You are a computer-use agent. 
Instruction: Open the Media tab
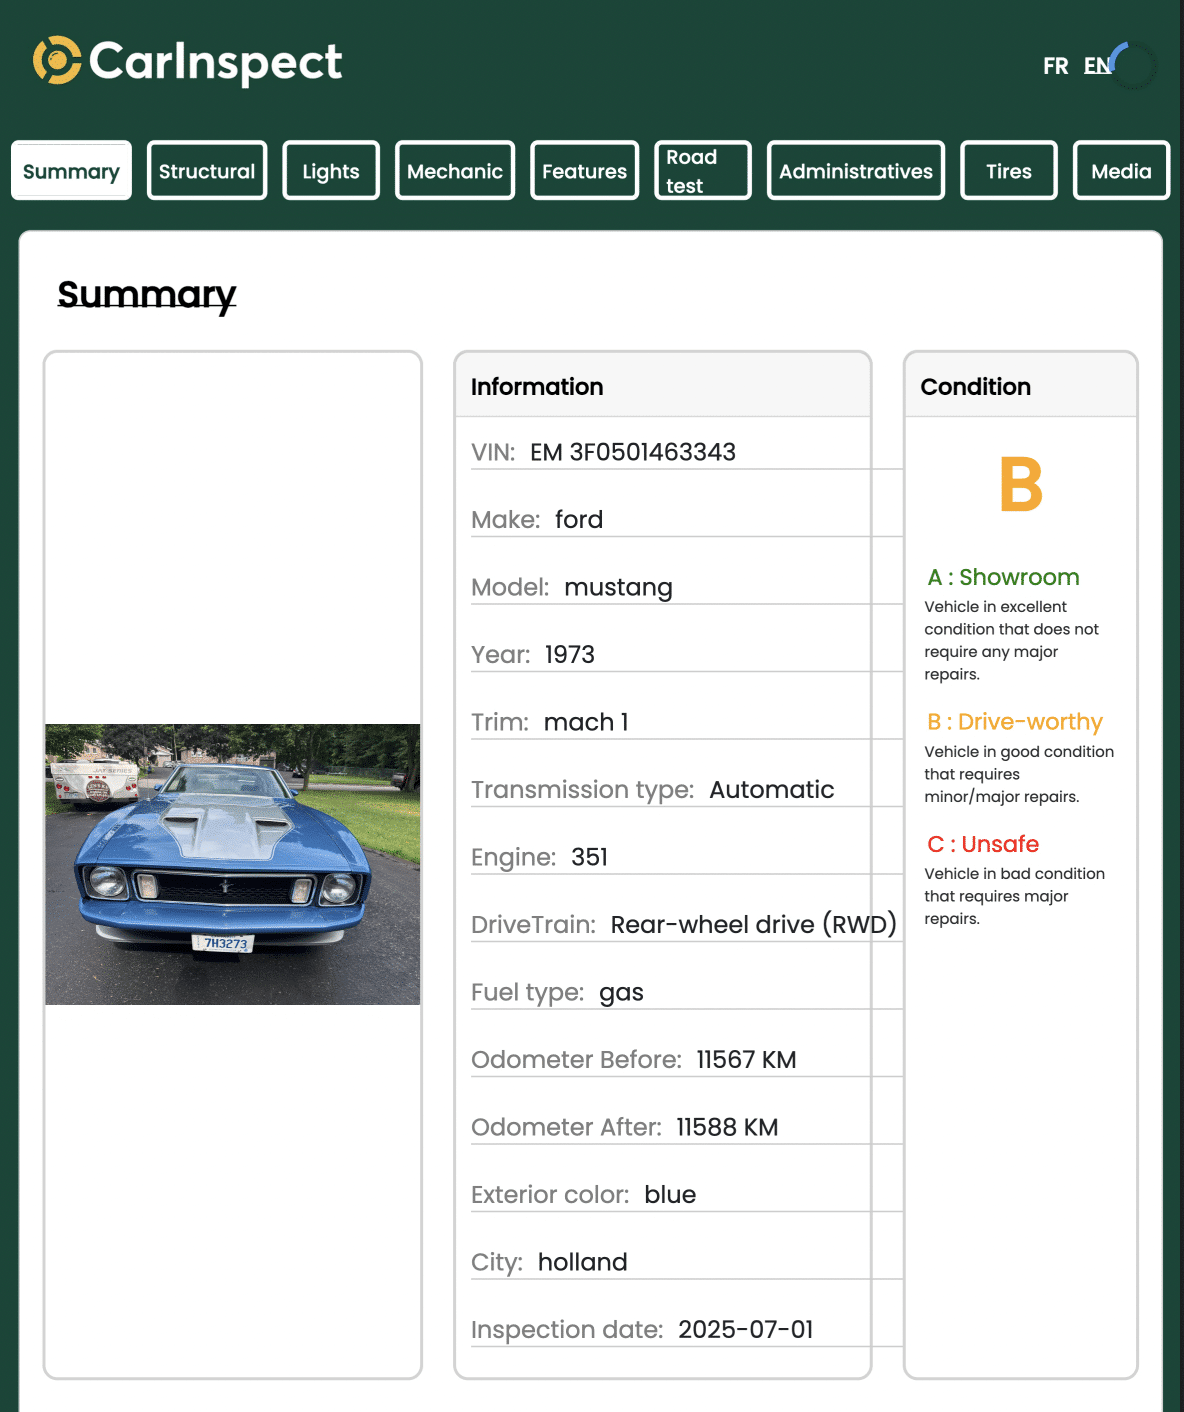pyautogui.click(x=1121, y=171)
